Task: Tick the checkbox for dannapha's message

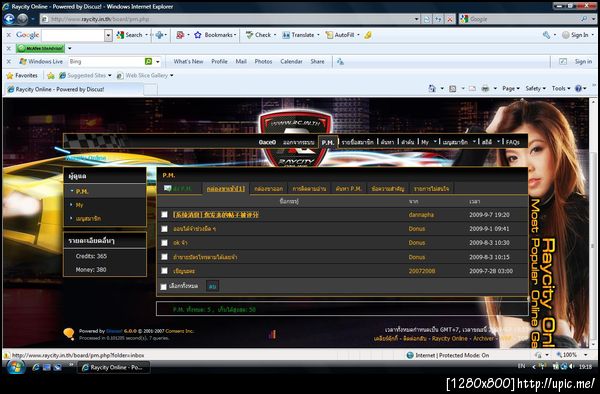Action: pyautogui.click(x=165, y=215)
